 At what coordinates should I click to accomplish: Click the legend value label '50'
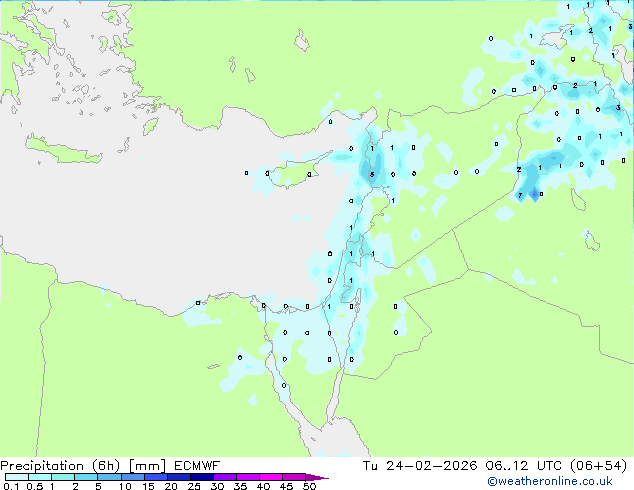pyautogui.click(x=309, y=486)
